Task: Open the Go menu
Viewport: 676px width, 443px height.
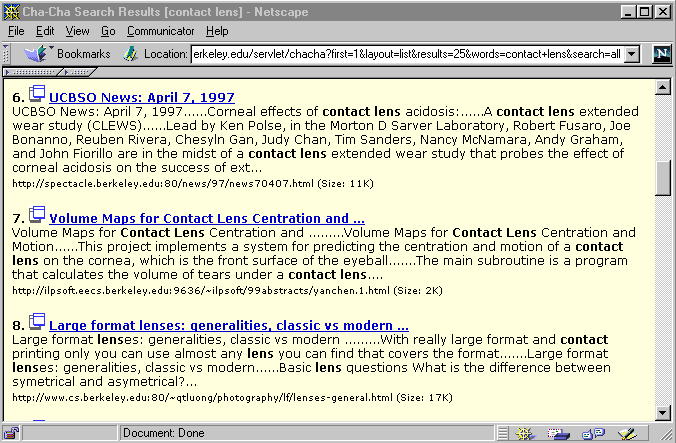Action: [x=108, y=31]
